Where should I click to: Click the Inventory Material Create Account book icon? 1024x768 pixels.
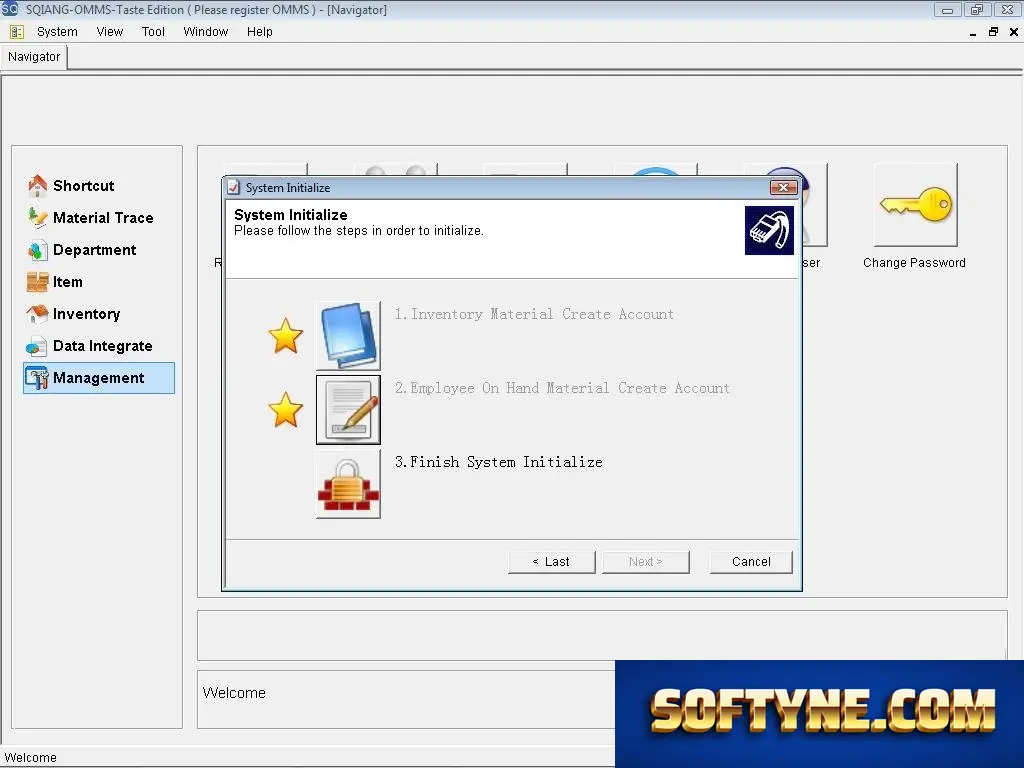[x=348, y=336]
